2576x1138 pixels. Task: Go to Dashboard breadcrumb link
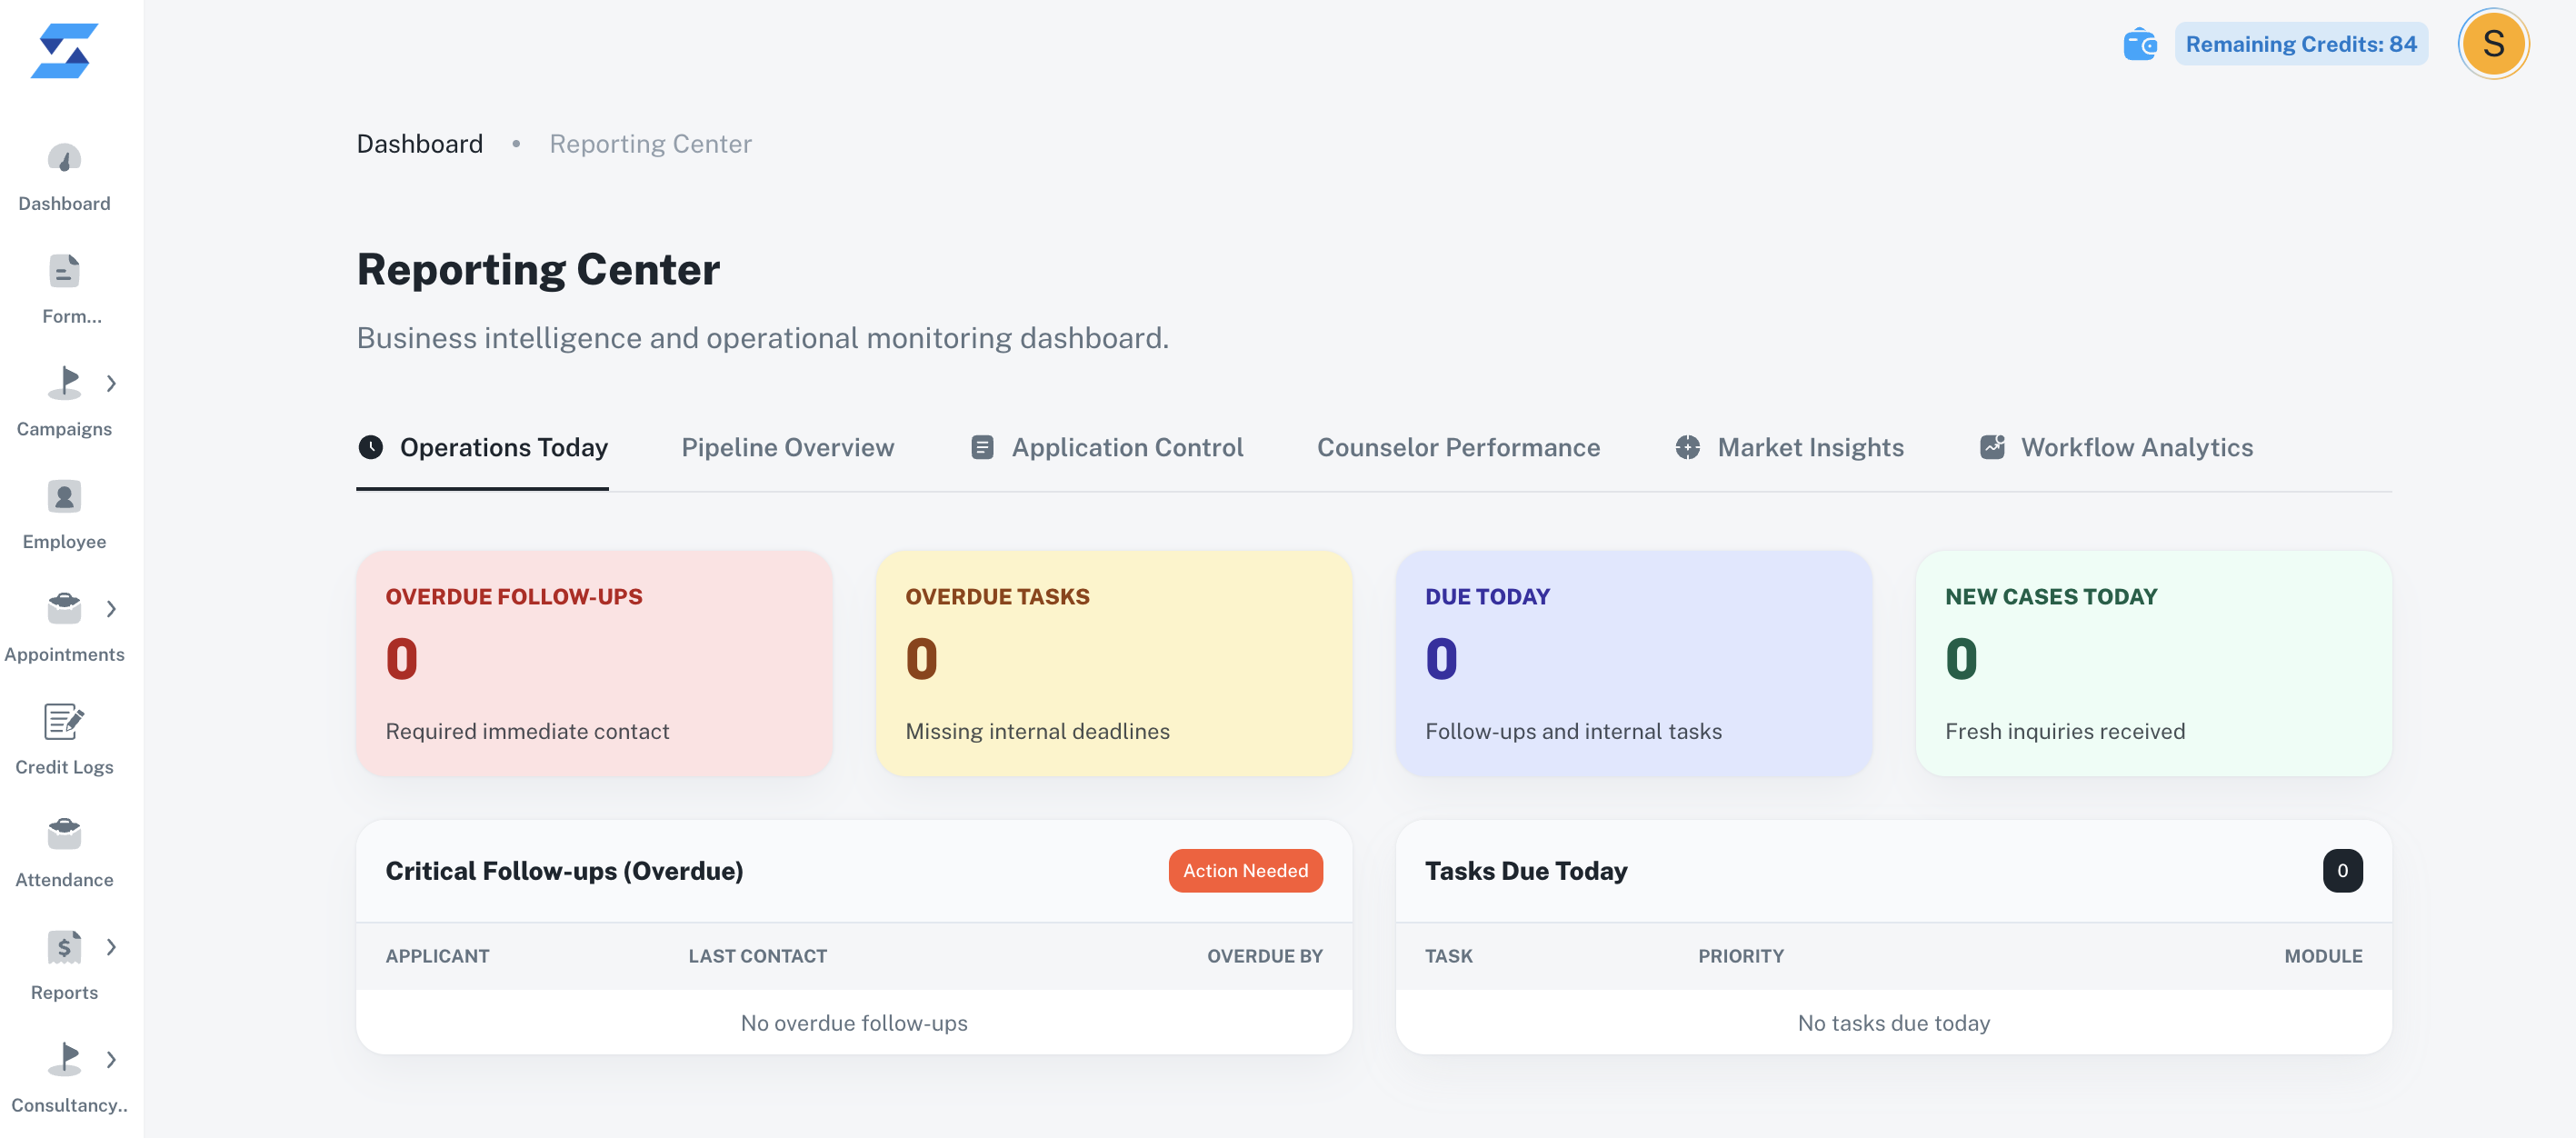[420, 144]
